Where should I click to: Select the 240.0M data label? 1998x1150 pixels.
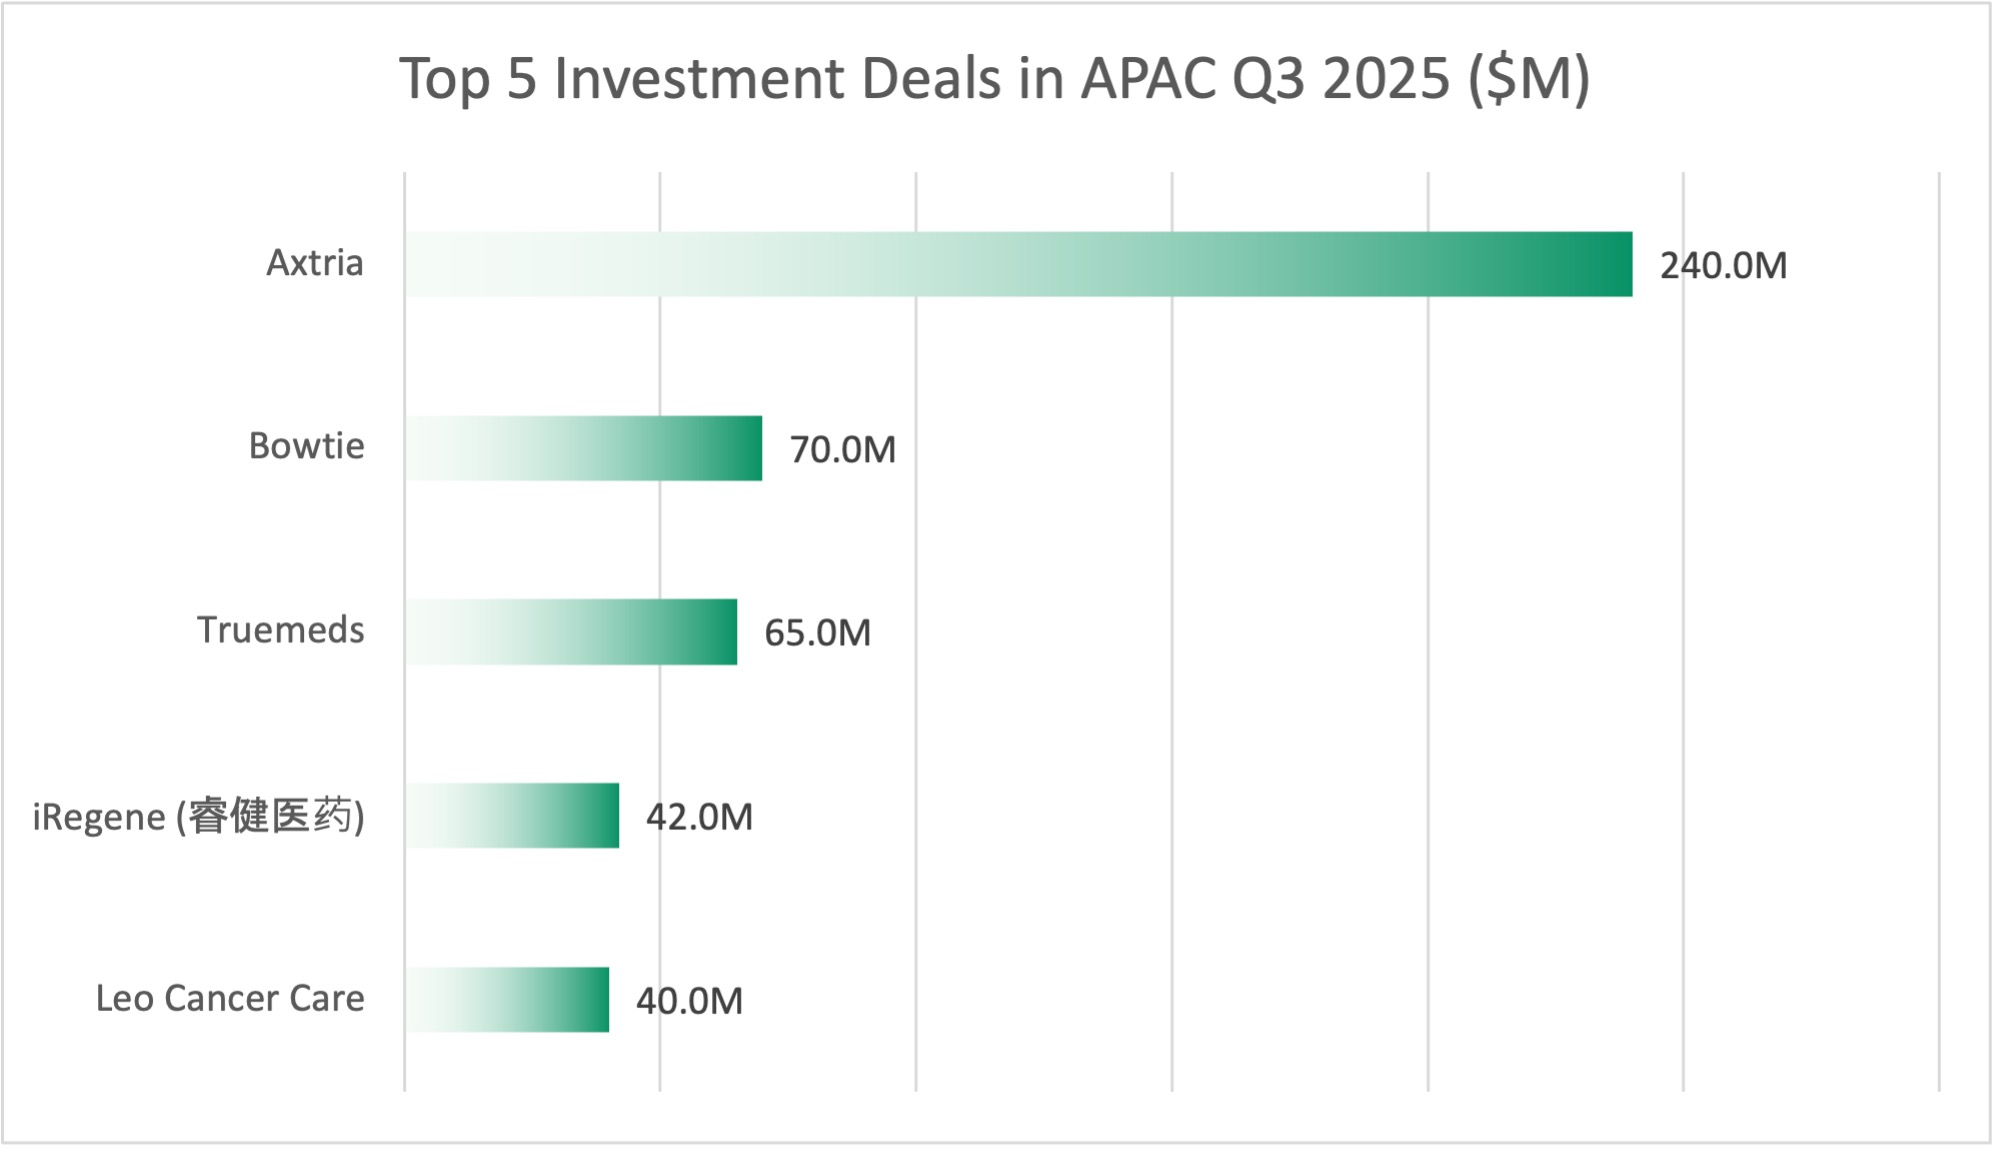coord(1723,266)
